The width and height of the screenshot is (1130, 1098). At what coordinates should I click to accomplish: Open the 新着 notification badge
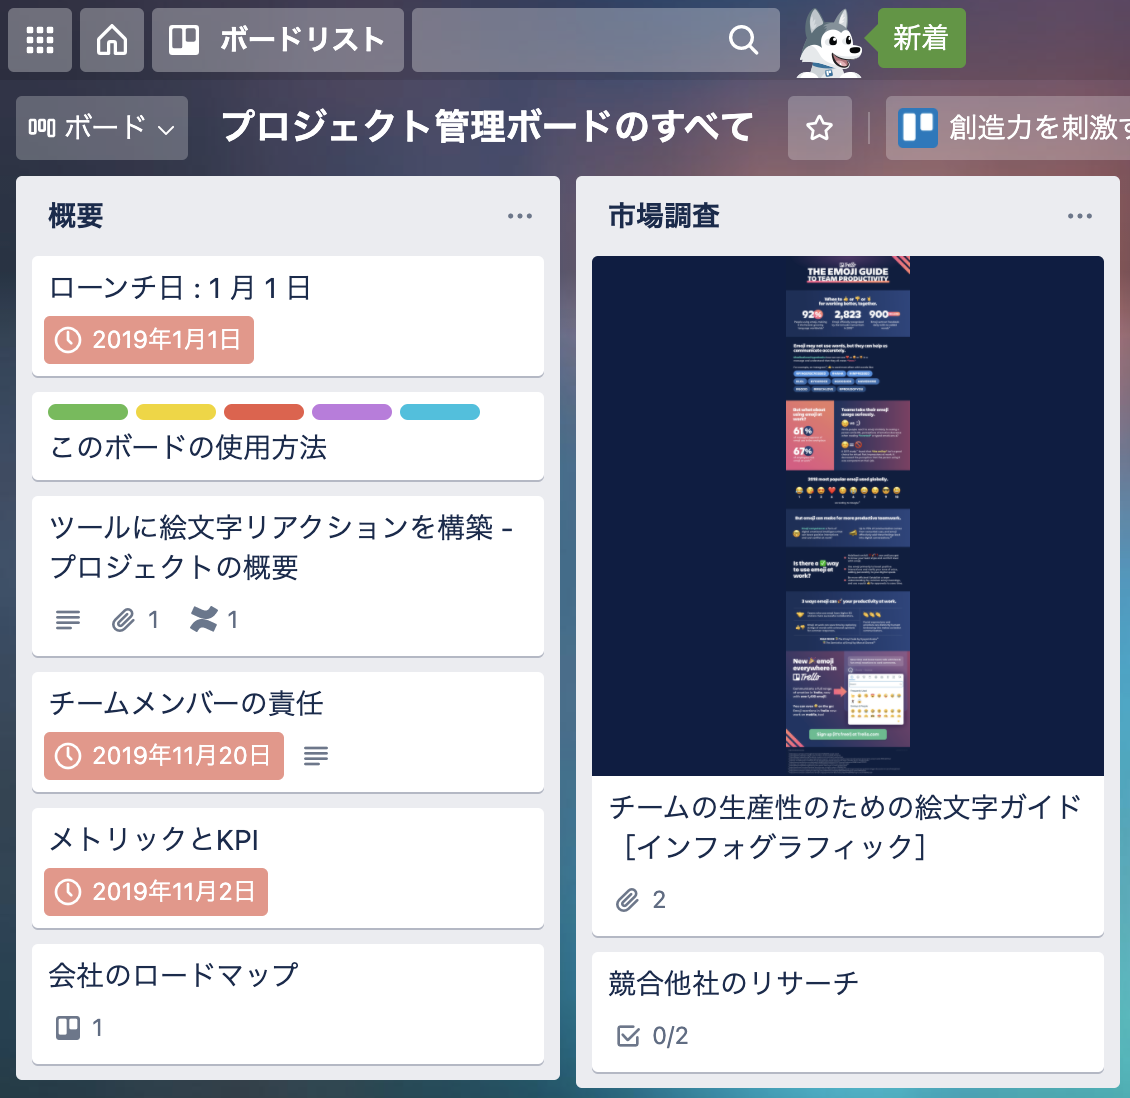pyautogui.click(x=920, y=37)
